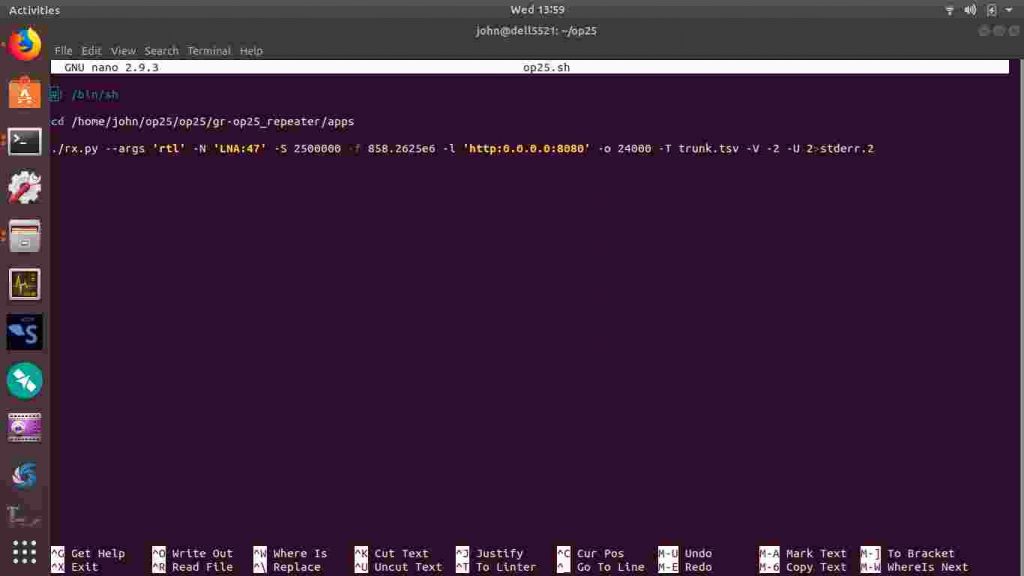Open Ubuntu Software from the dock
Image resolution: width=1024 pixels, height=576 pixels.
pyautogui.click(x=24, y=94)
